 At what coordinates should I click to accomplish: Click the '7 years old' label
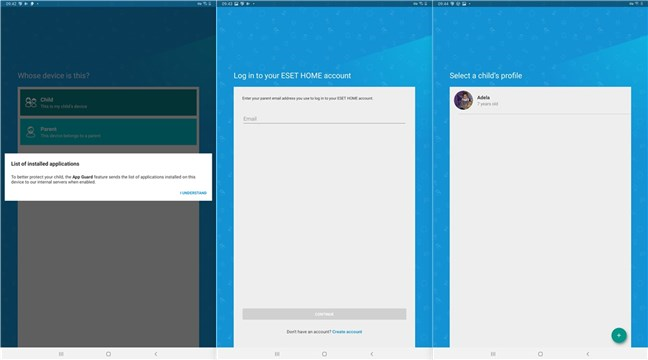488,104
